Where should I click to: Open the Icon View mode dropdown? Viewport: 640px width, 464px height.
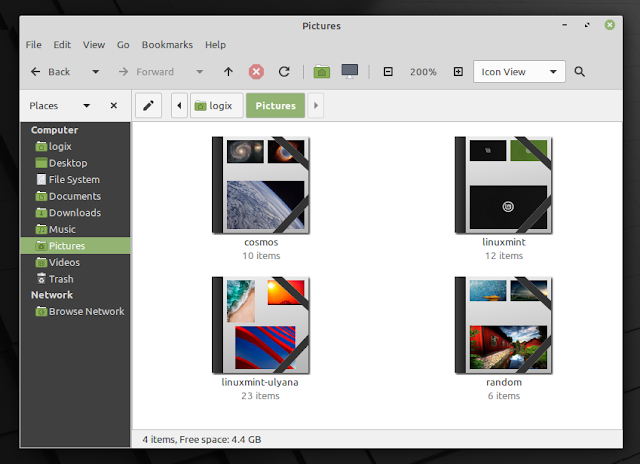click(519, 72)
